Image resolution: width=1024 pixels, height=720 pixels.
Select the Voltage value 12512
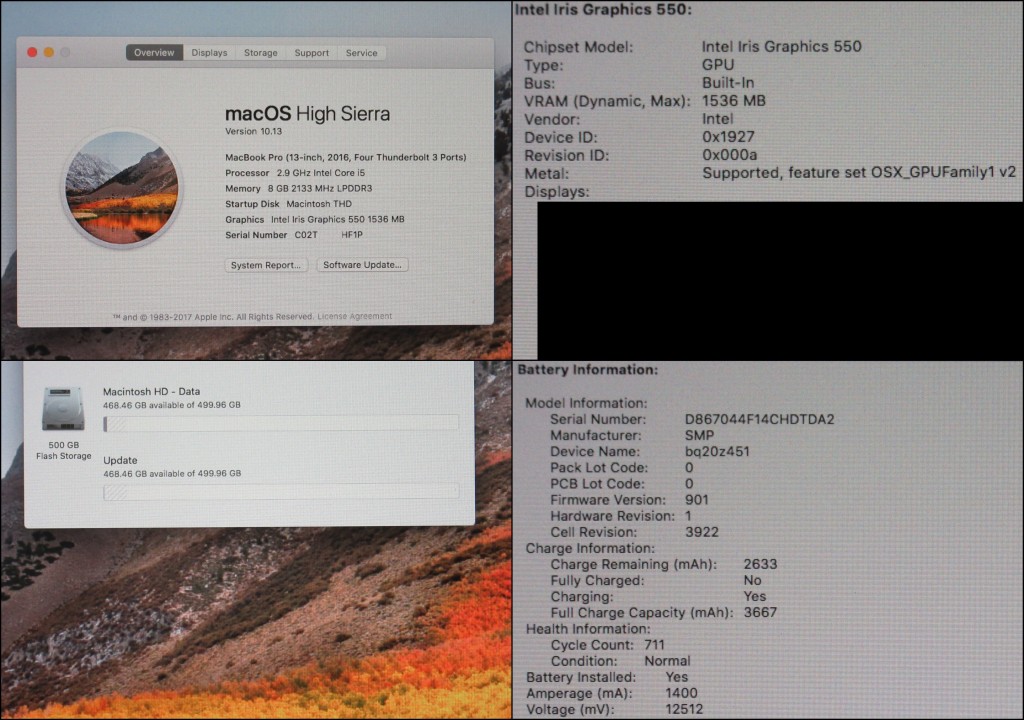(684, 710)
